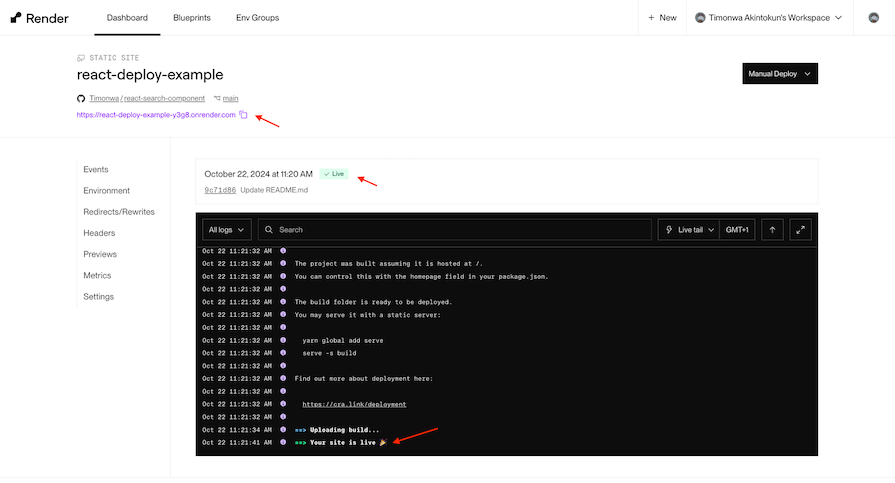Open commit 9c71d86 link
895x483 pixels.
click(x=220, y=189)
